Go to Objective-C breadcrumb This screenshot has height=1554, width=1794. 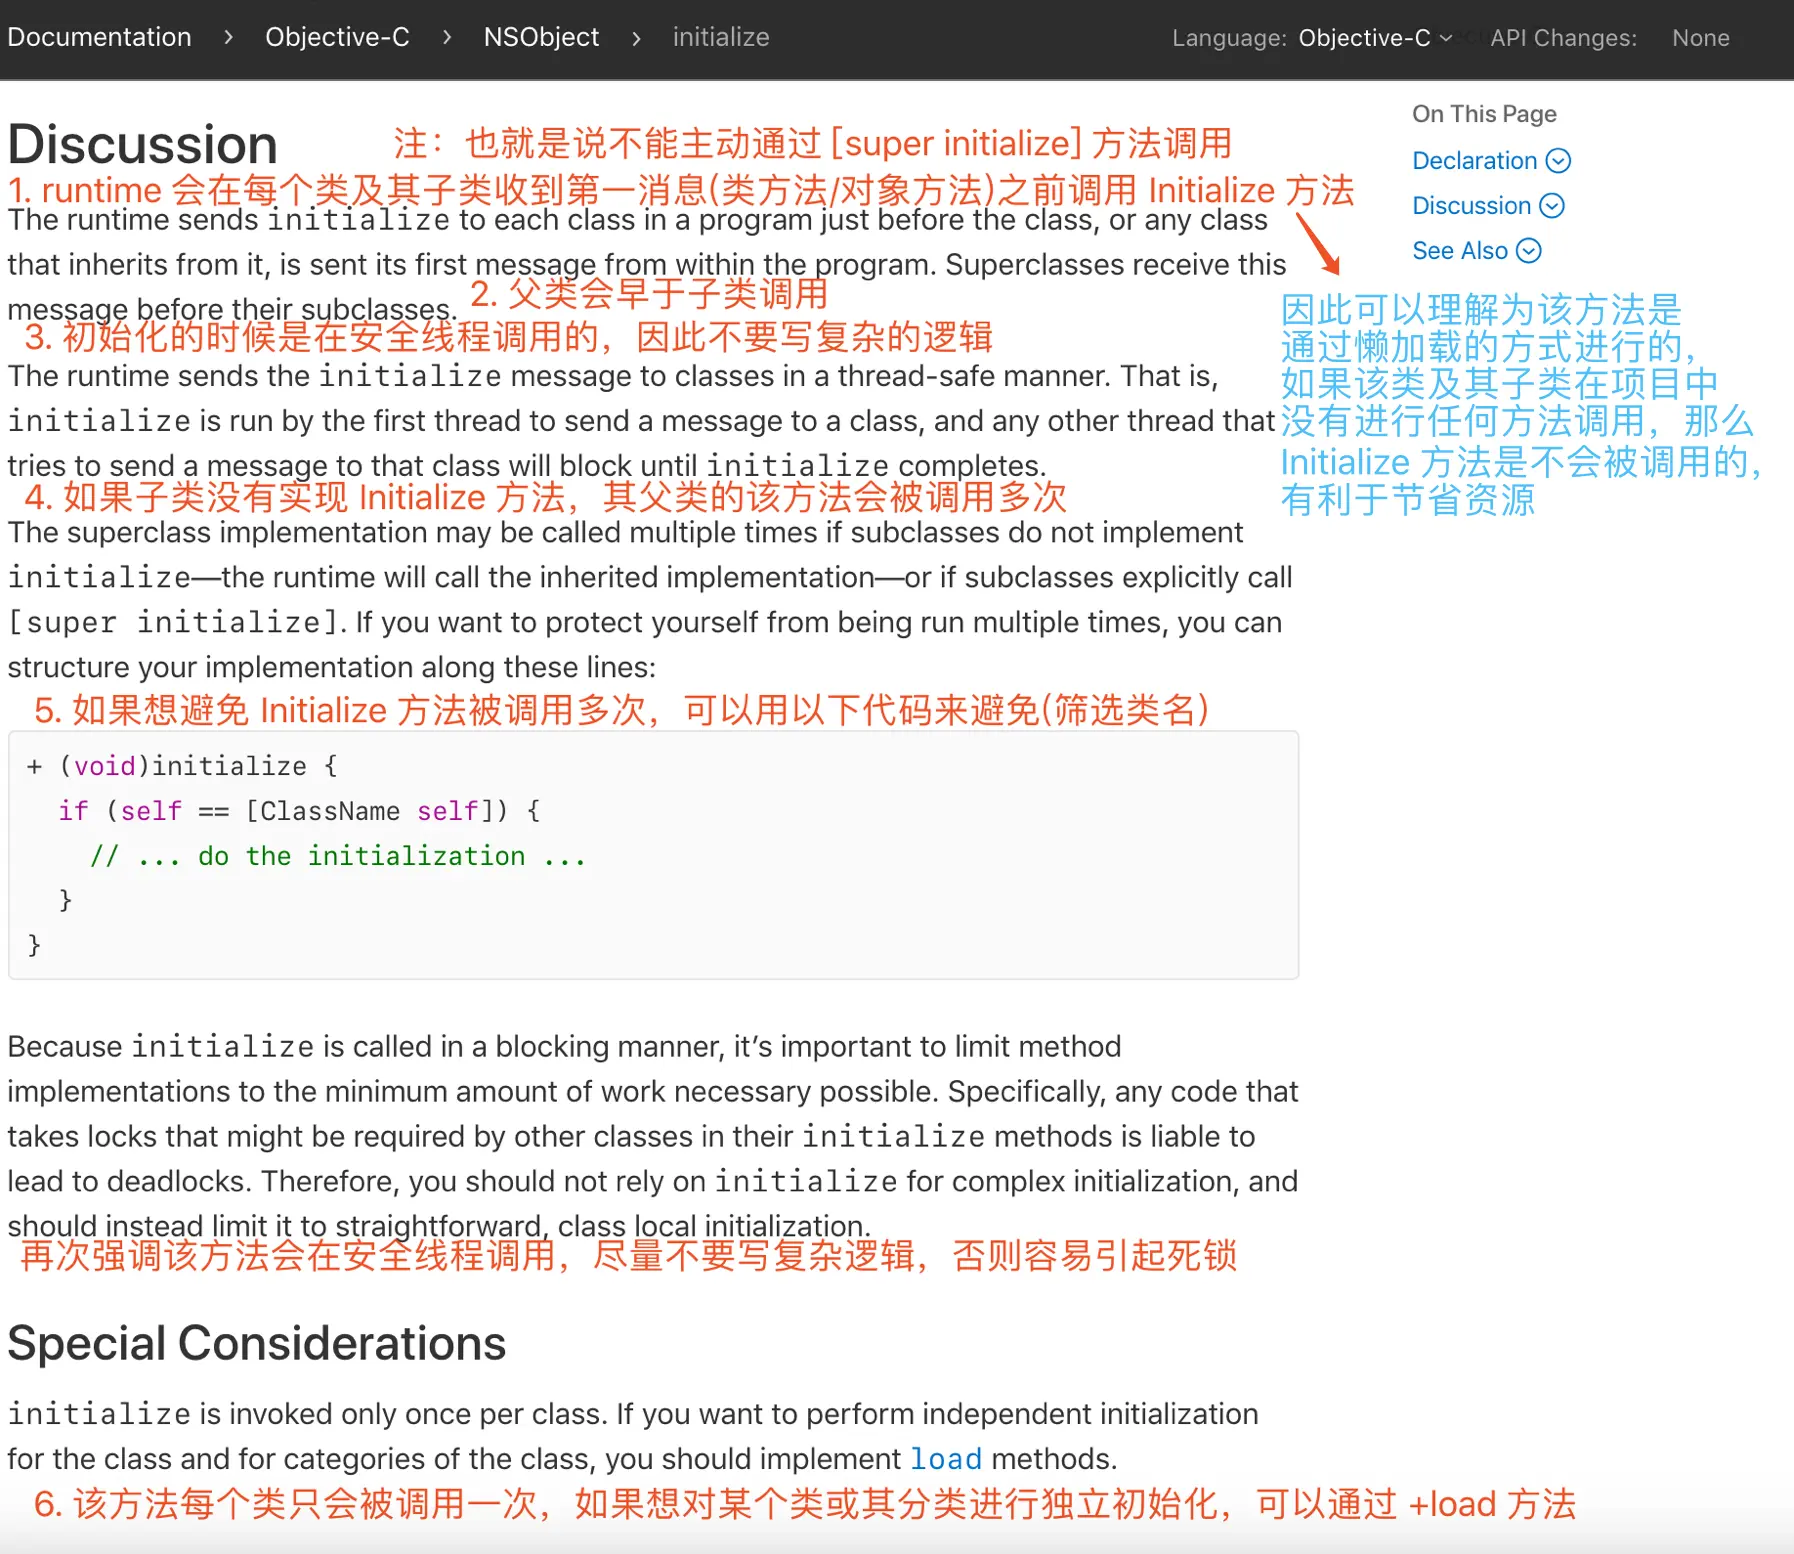337,37
